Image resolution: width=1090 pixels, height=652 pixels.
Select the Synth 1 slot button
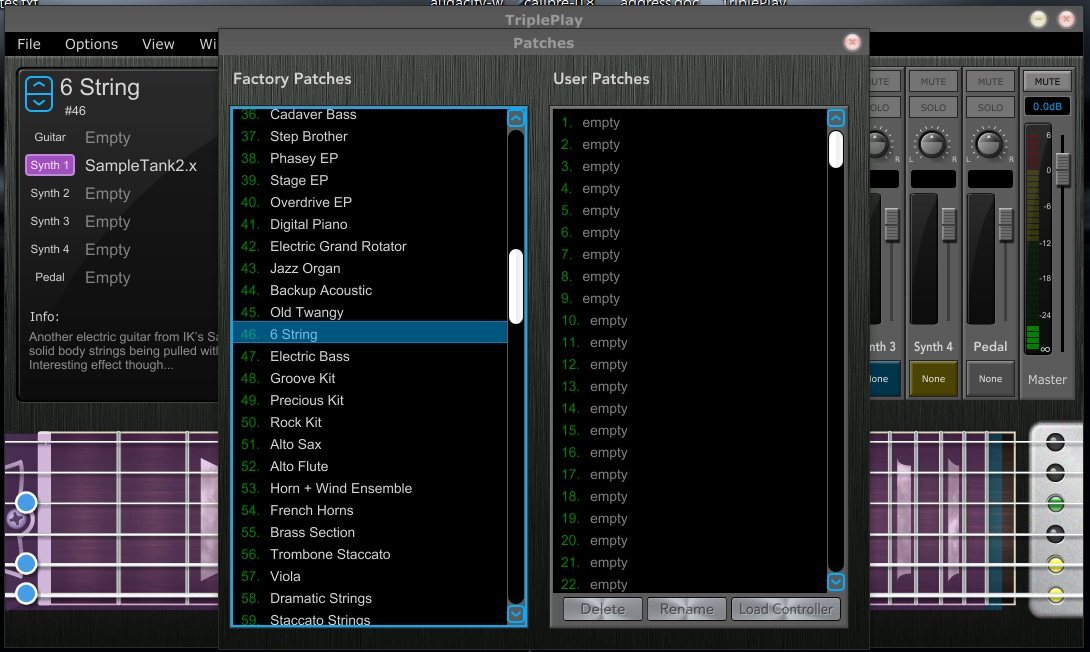coord(49,165)
